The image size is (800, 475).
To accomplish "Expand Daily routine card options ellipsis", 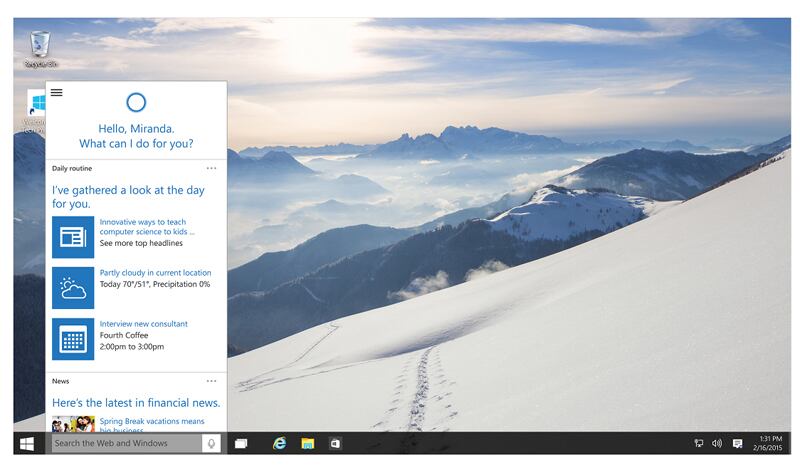I will (211, 168).
